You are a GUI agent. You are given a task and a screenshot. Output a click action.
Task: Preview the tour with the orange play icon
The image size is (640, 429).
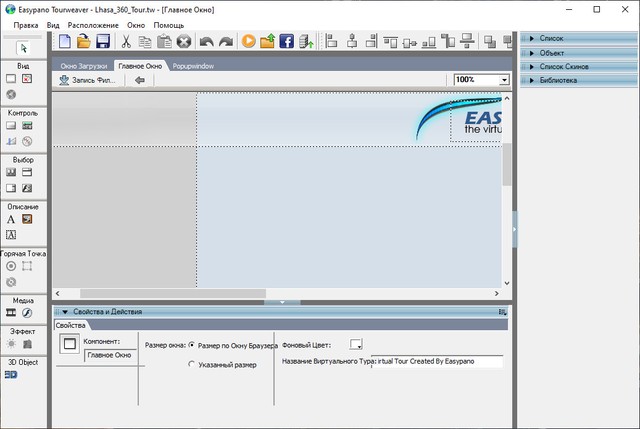coord(249,41)
